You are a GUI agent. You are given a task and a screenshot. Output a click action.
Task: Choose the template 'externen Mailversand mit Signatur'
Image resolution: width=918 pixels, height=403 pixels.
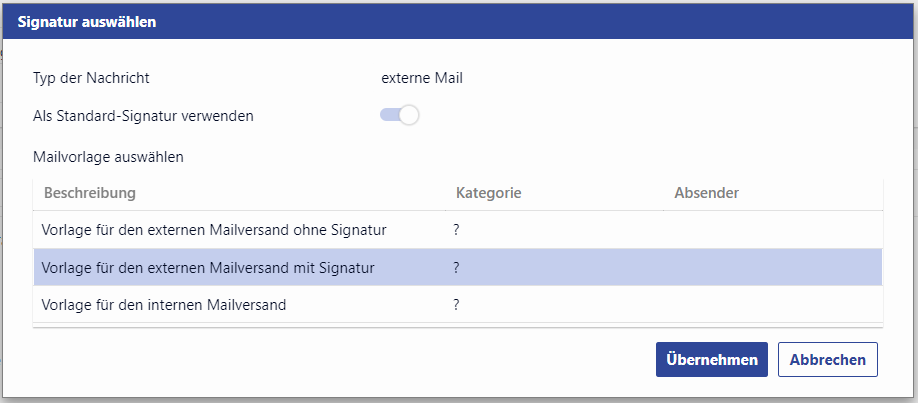[x=208, y=268]
